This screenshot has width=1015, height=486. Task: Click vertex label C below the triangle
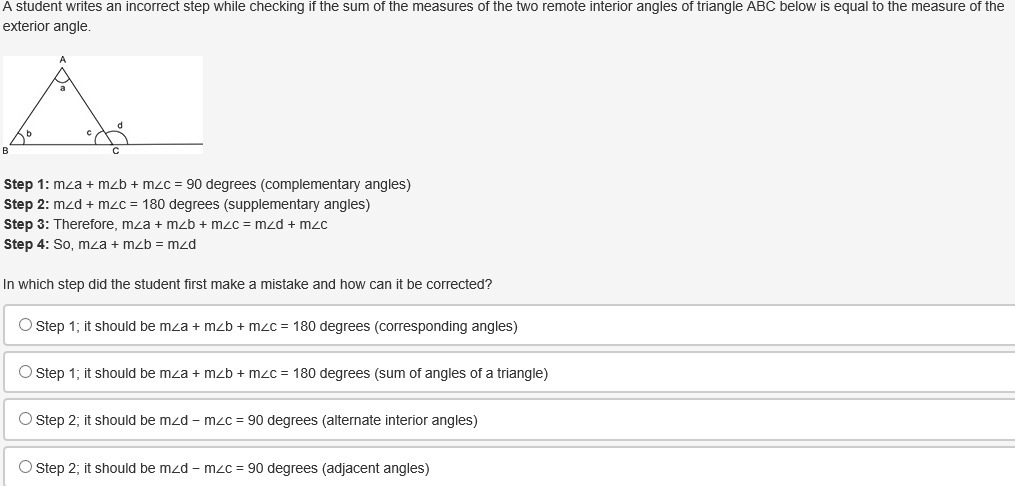[x=115, y=152]
